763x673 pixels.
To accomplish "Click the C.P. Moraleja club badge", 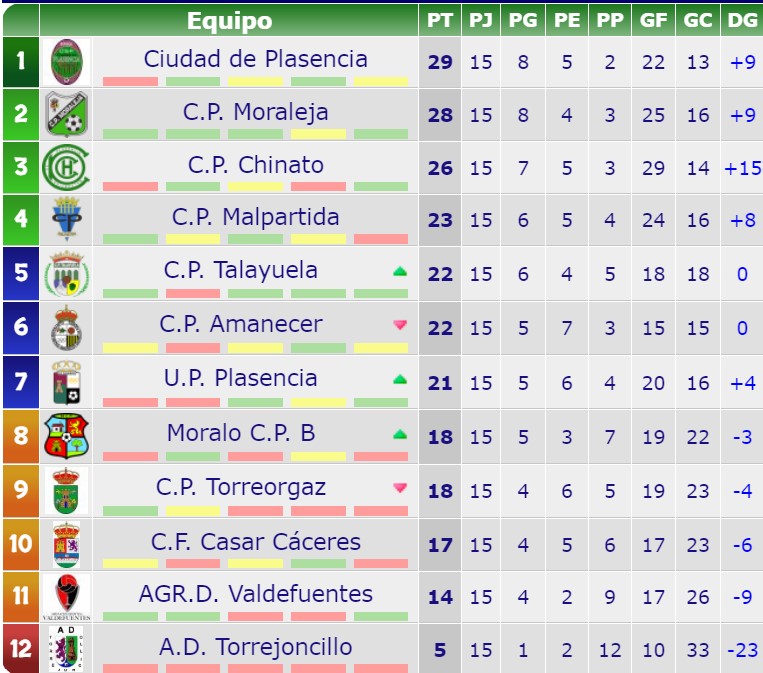I will click(x=67, y=114).
